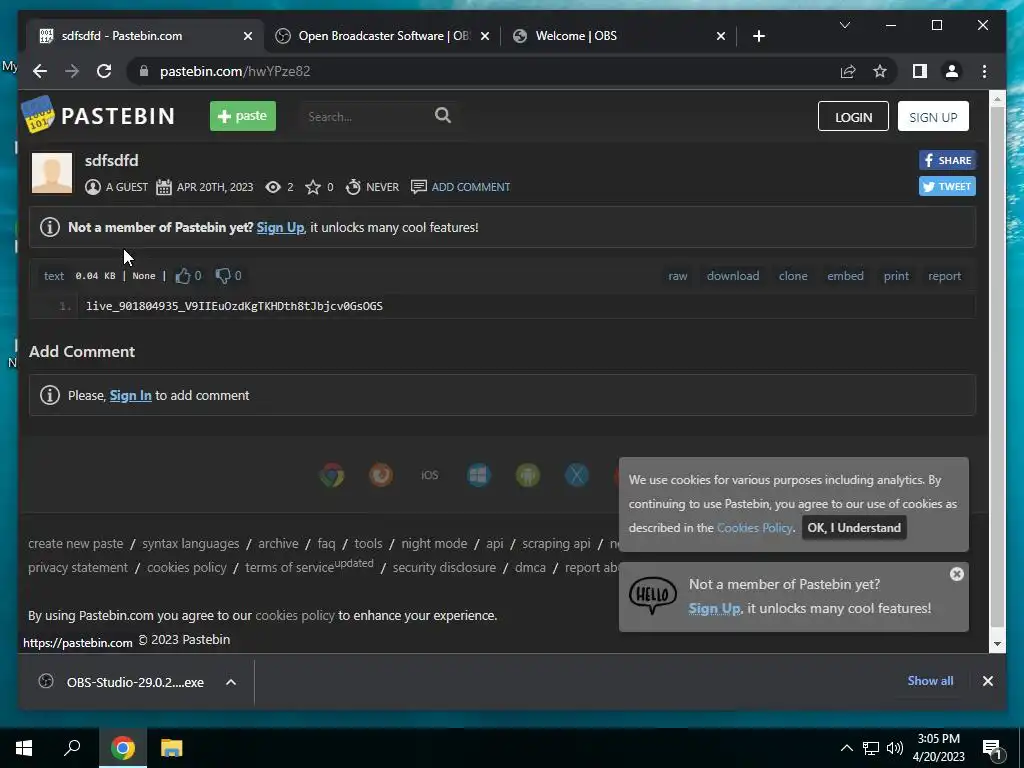Share this page from address bar

pos(848,71)
